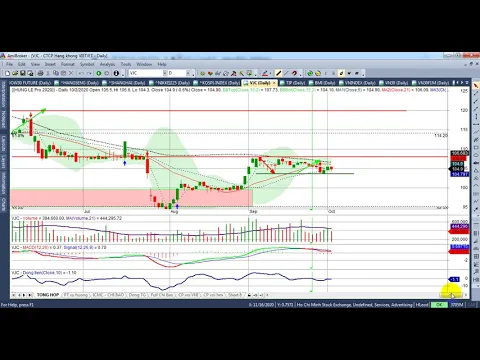Image resolution: width=480 pixels, height=360 pixels.
Task: Click the New document toolbar icon
Action: point(7,73)
